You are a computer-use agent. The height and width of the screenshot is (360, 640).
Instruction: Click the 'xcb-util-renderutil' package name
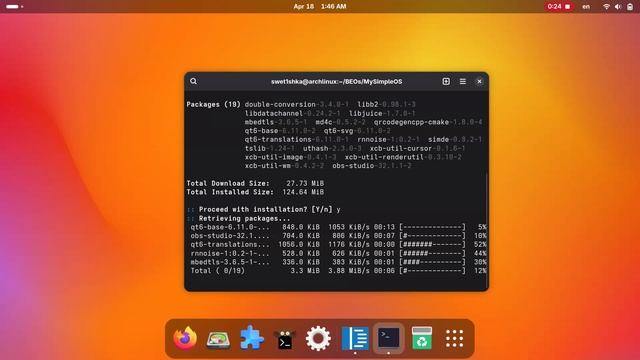(384, 157)
